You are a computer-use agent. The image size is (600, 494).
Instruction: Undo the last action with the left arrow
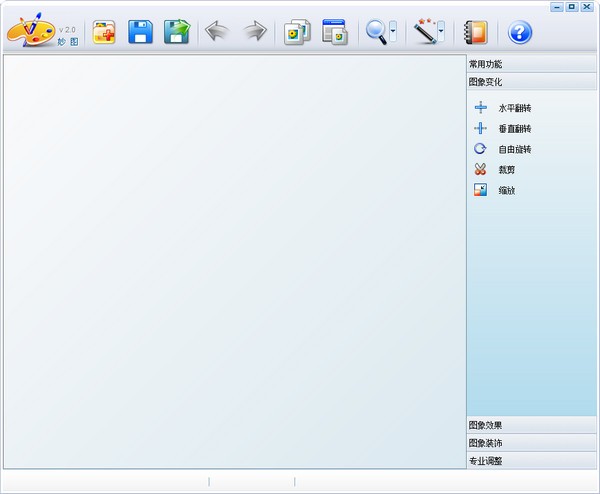point(217,33)
